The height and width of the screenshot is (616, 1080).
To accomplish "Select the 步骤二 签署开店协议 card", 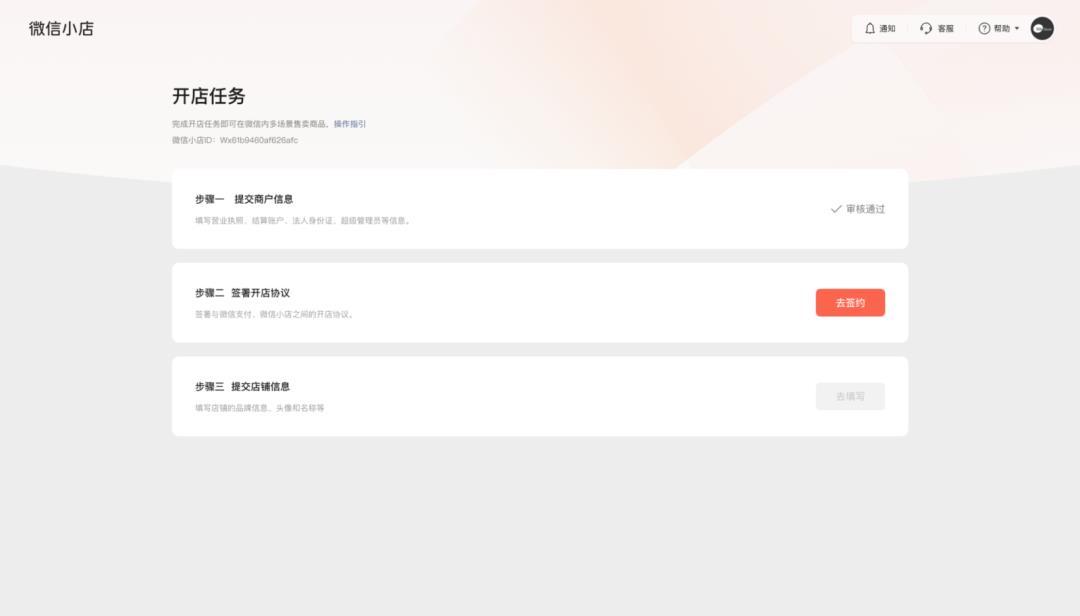I will click(540, 302).
